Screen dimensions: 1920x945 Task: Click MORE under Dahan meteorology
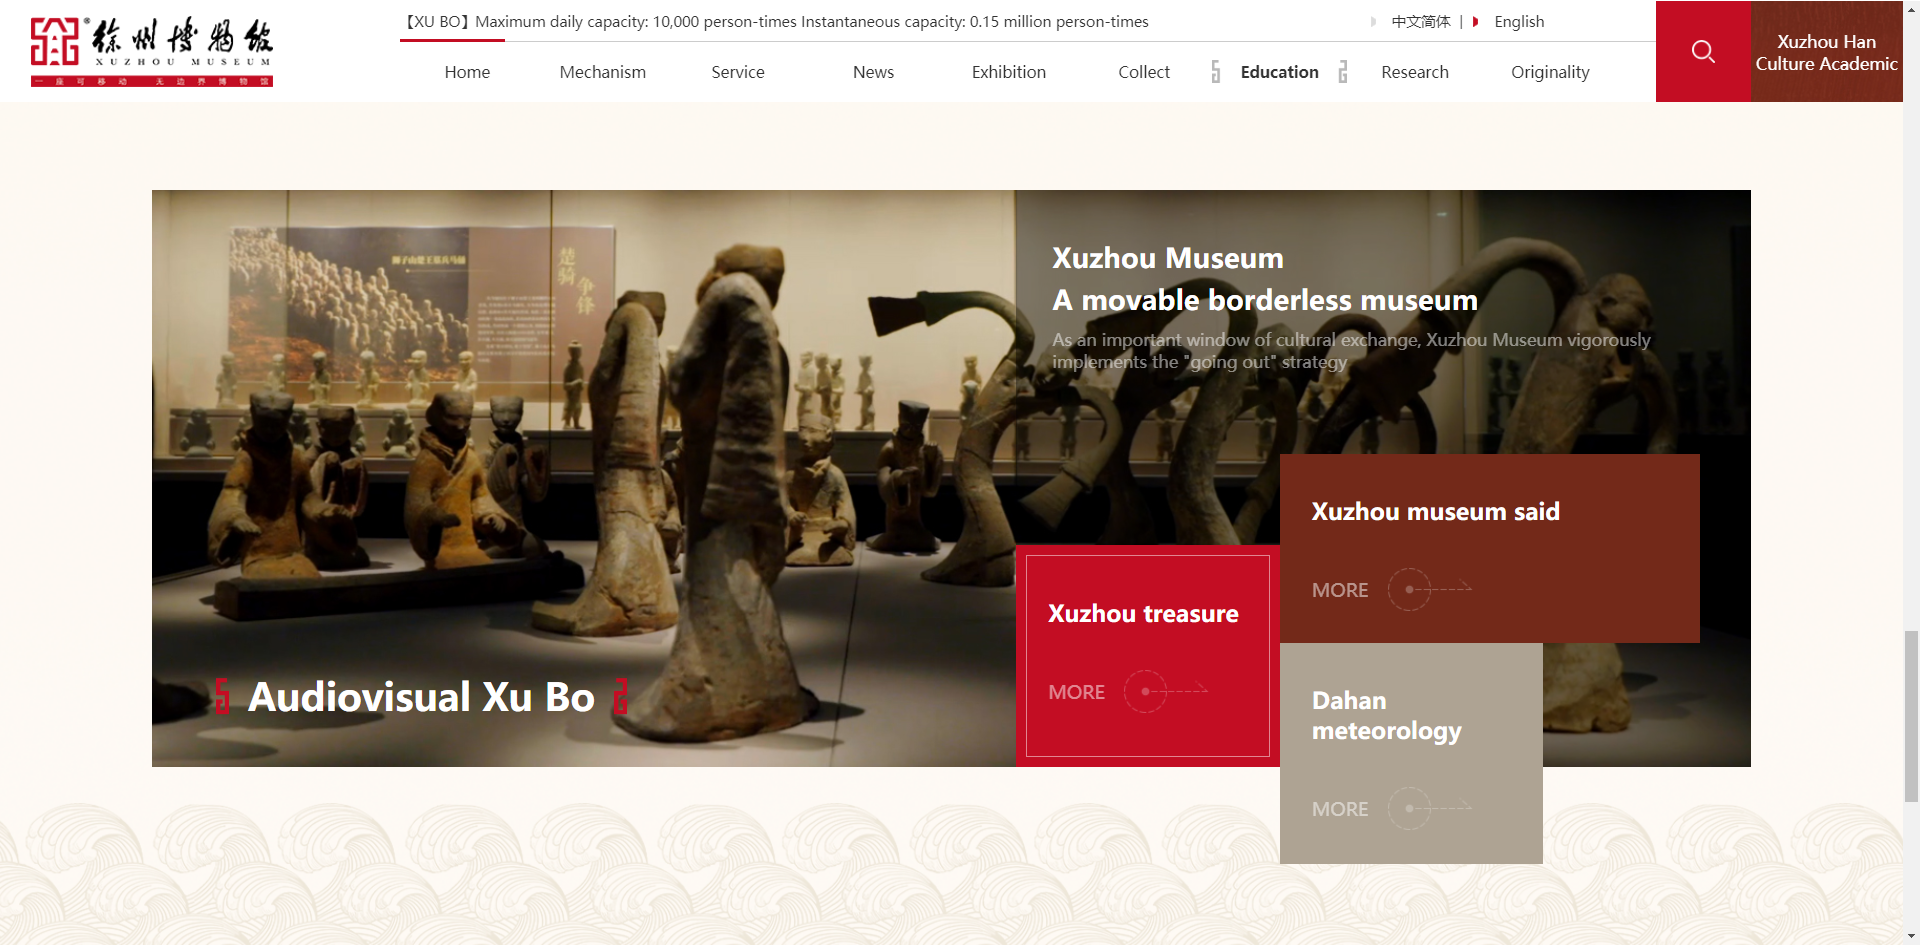pyautogui.click(x=1340, y=809)
